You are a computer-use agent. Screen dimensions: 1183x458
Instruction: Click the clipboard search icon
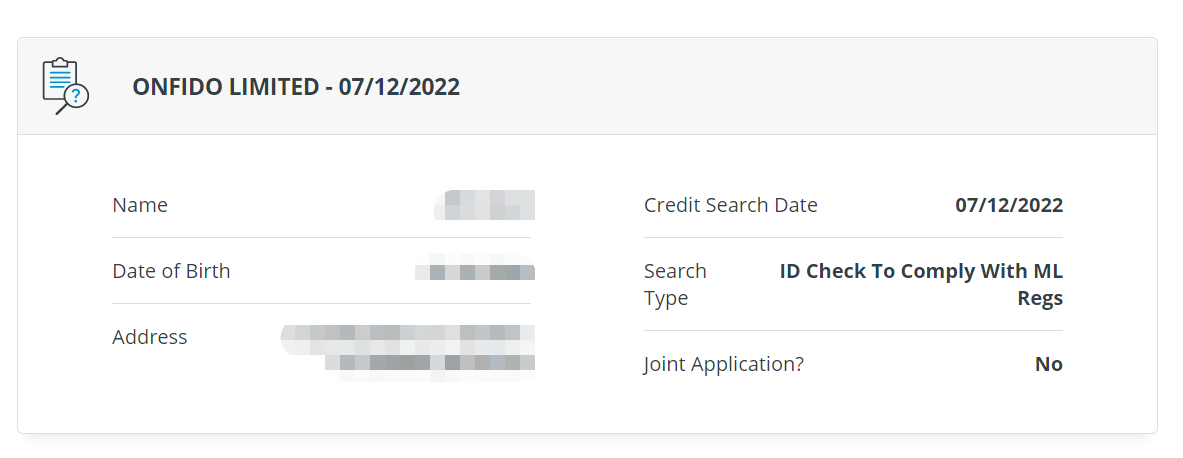pyautogui.click(x=66, y=86)
